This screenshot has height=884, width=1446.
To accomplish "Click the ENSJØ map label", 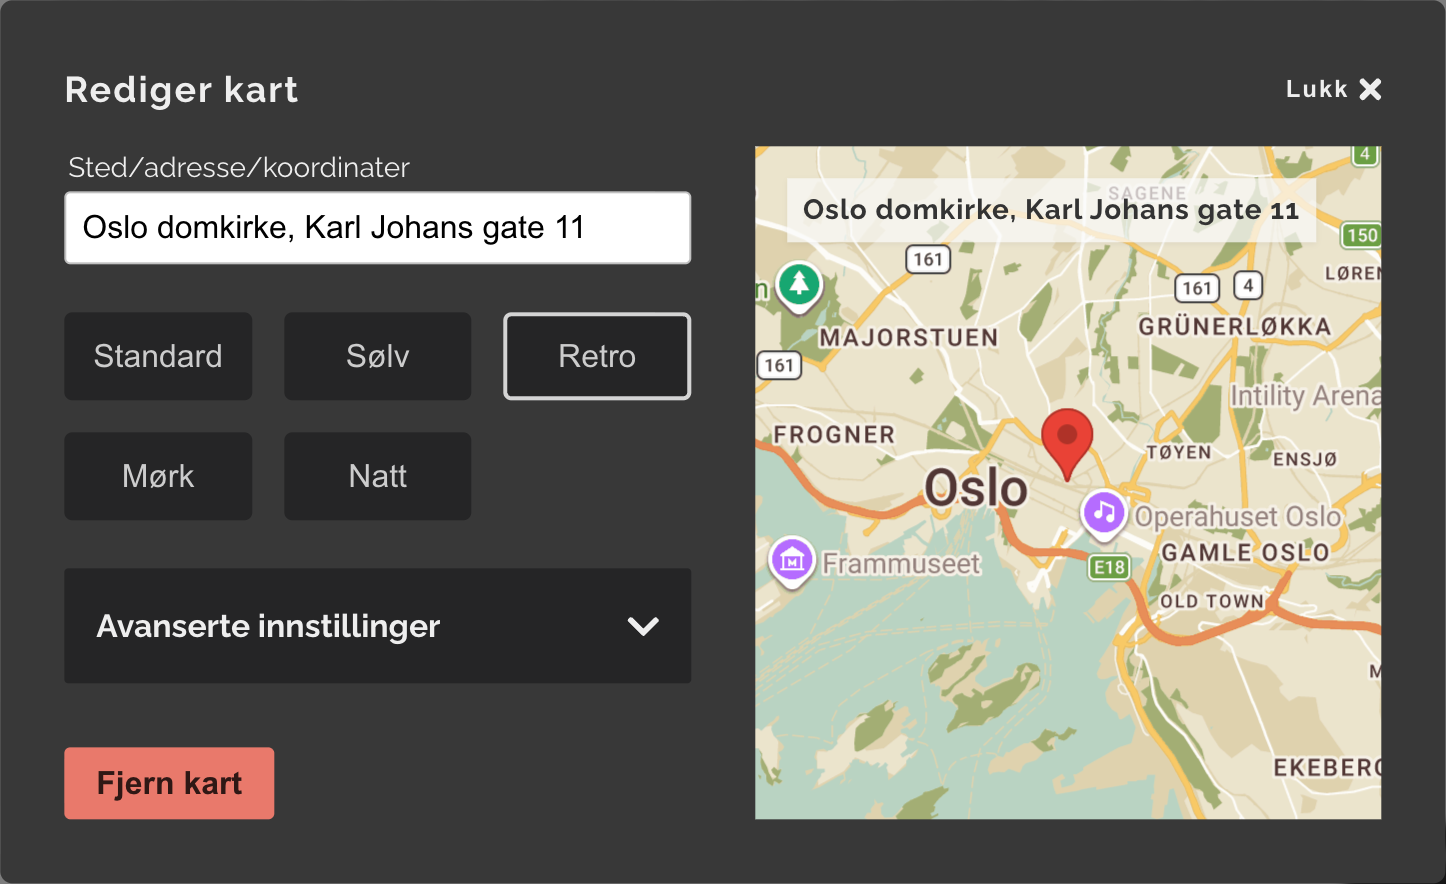I will click(x=1305, y=460).
